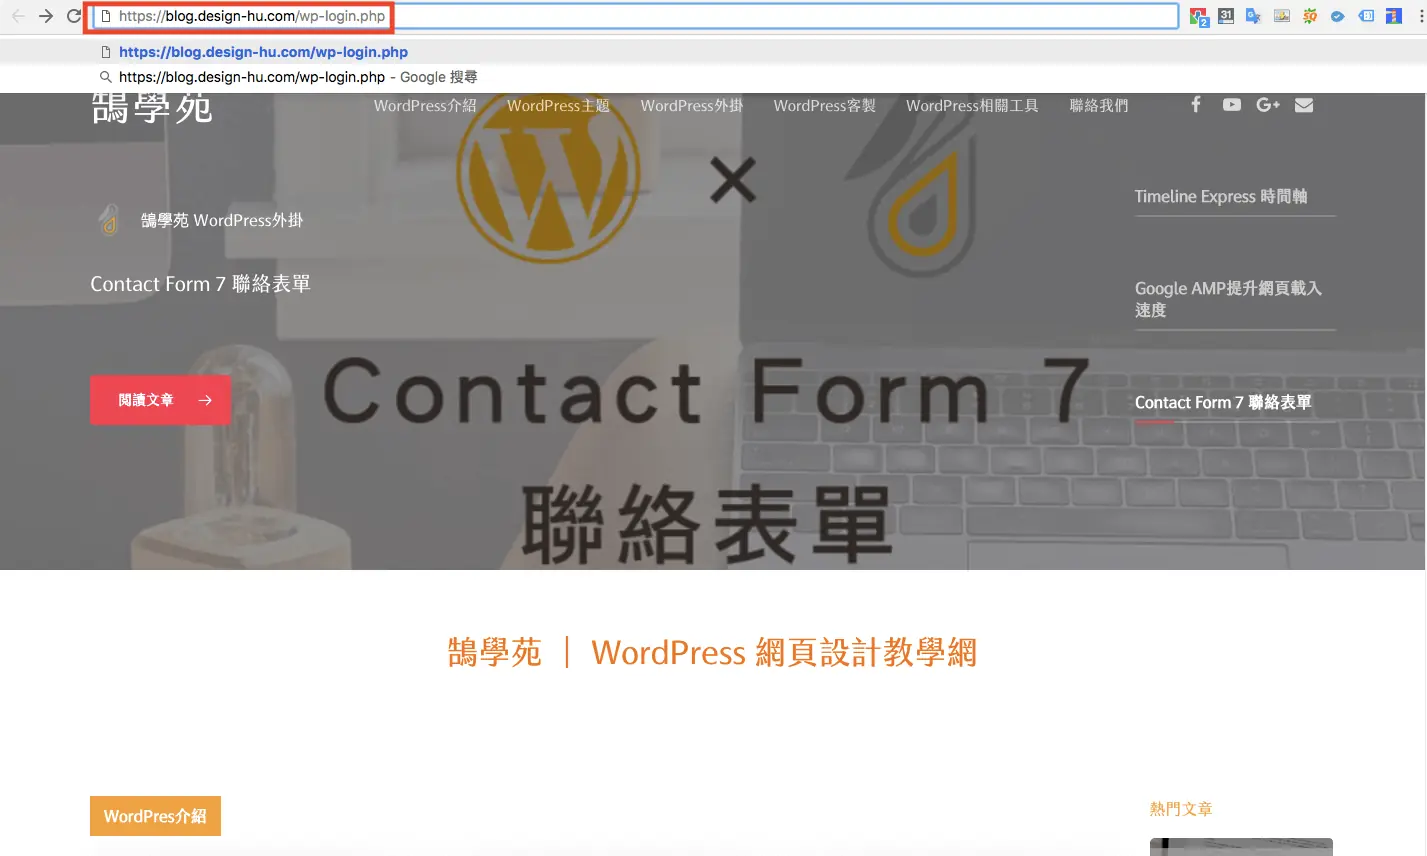Click the orange WordPres介紹 section label
Viewport: 1427px width, 856px height.
coord(155,816)
